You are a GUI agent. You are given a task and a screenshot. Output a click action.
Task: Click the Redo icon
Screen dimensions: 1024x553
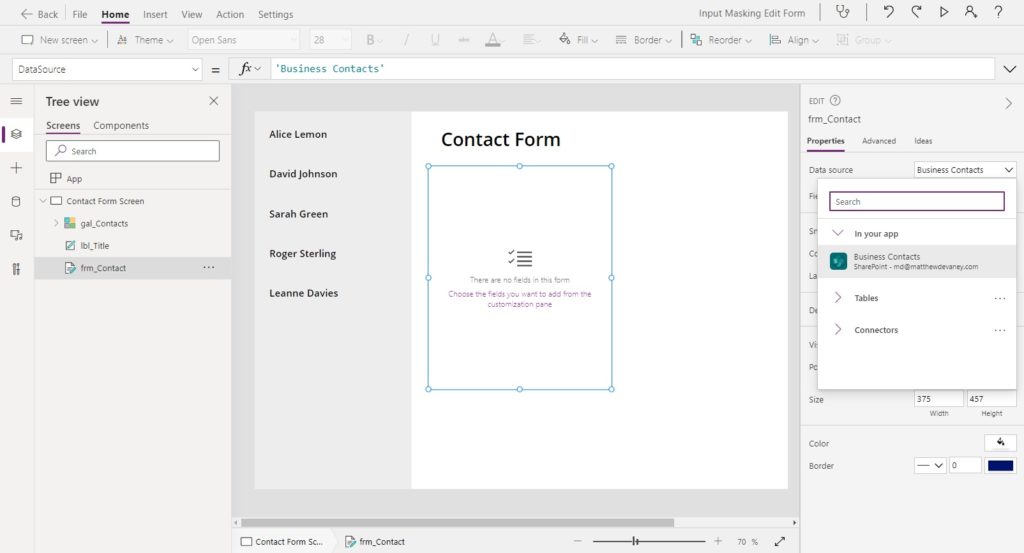916,12
